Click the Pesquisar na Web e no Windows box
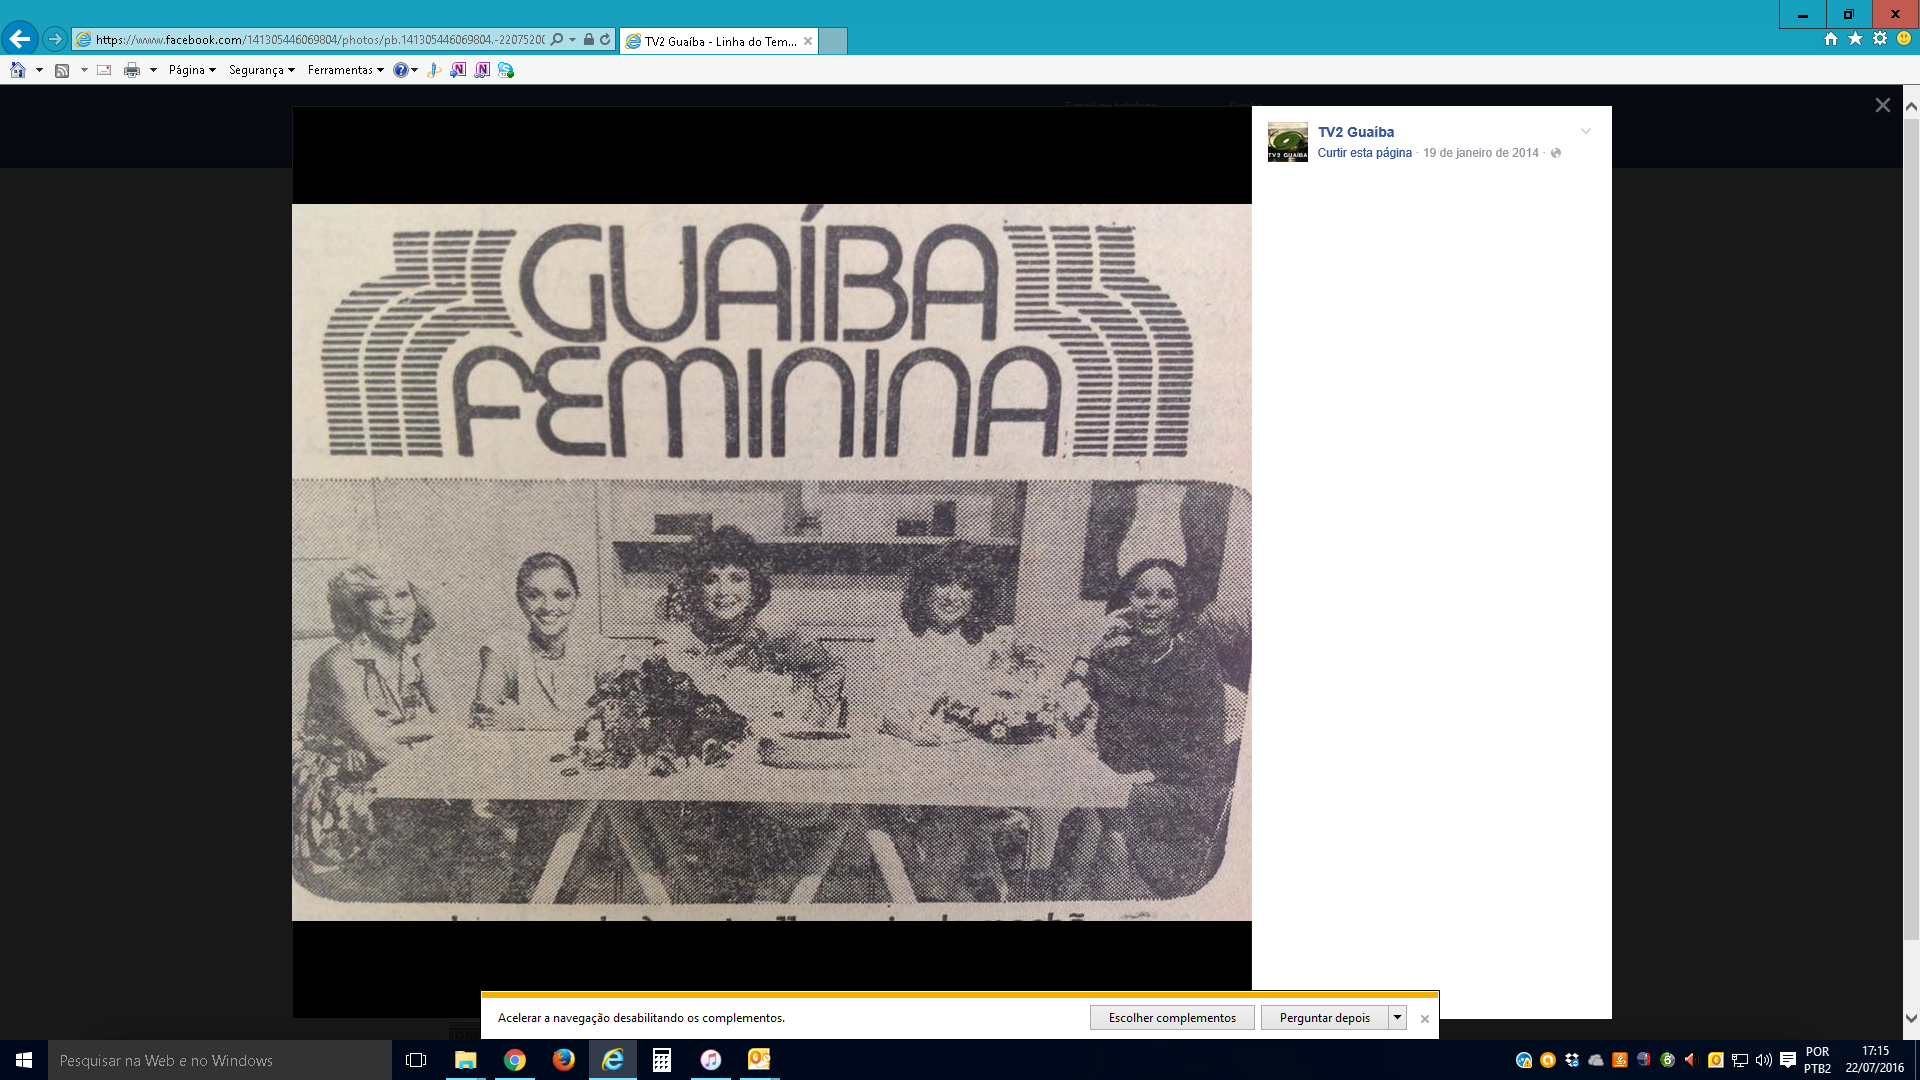This screenshot has width=1920, height=1080. pos(220,1060)
